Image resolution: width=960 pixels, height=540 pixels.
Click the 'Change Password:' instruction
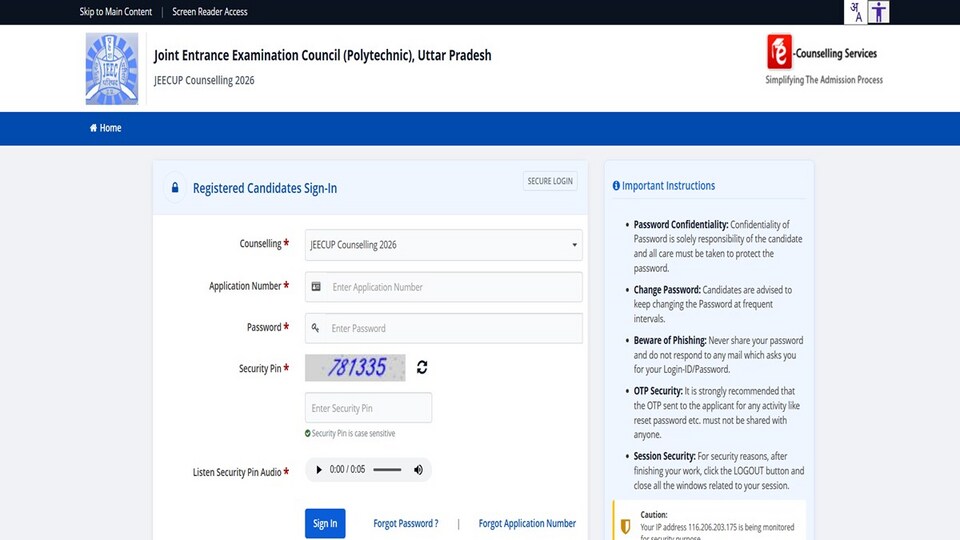(x=667, y=290)
